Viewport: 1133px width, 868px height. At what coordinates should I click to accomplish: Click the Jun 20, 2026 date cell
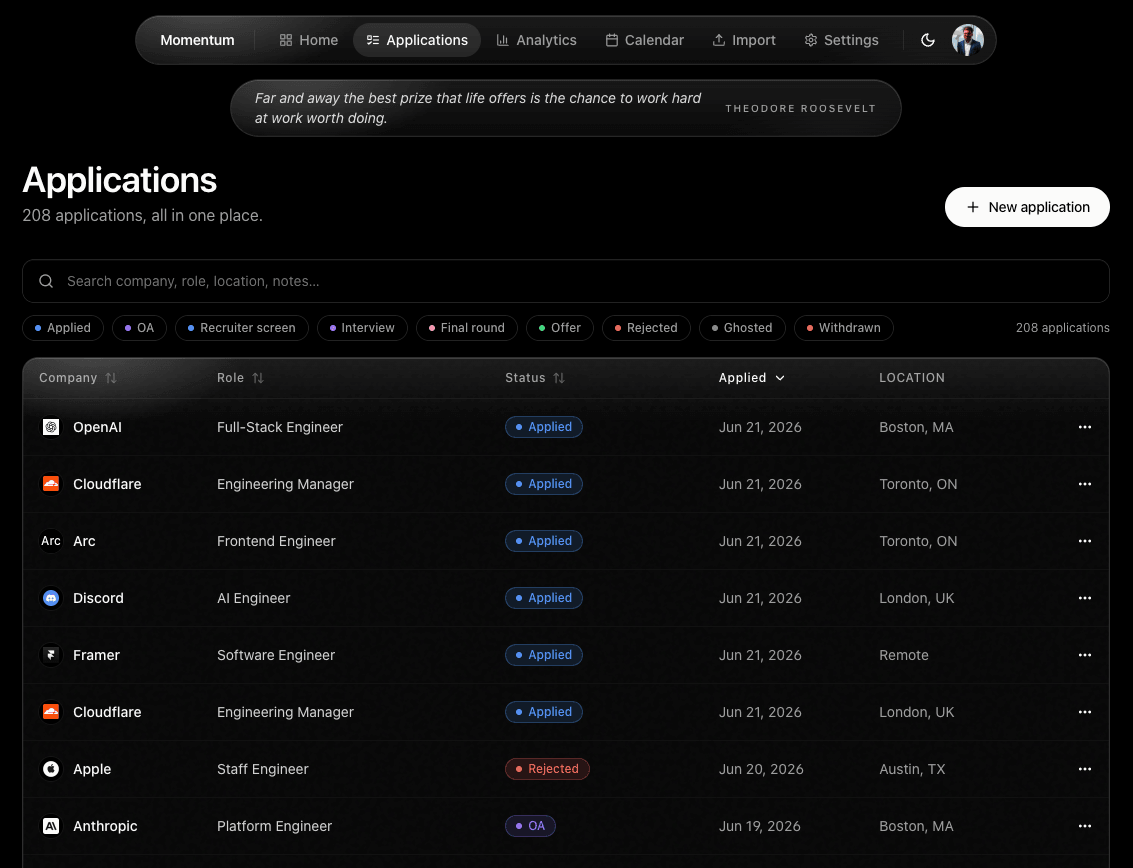761,769
